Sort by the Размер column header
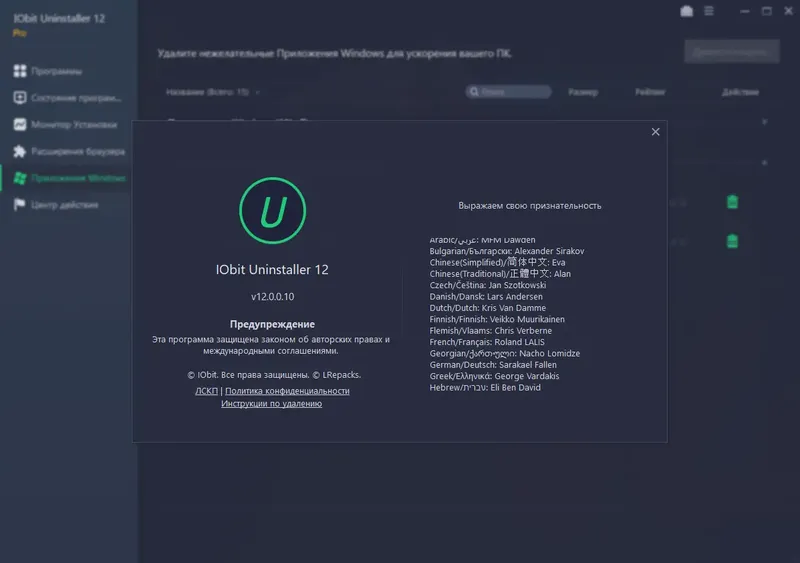Screen dimensions: 800x563 (583, 92)
